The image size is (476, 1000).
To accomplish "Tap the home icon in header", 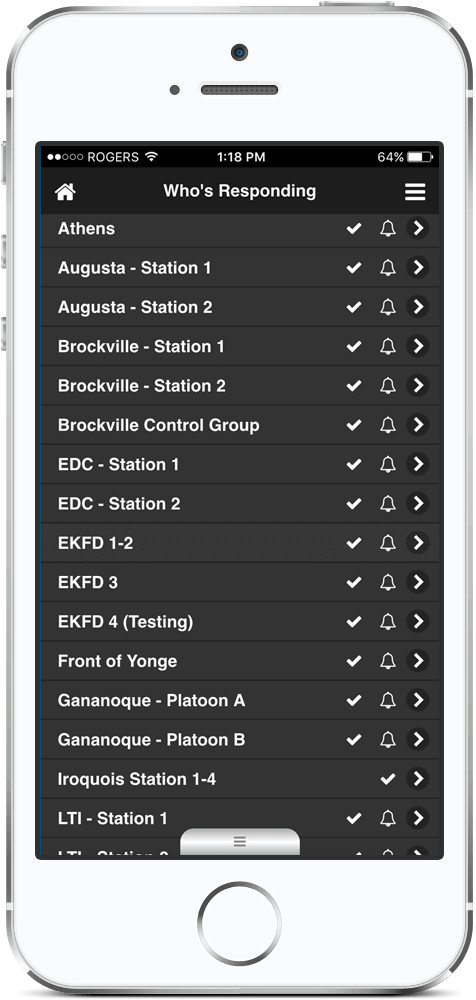I will (65, 191).
